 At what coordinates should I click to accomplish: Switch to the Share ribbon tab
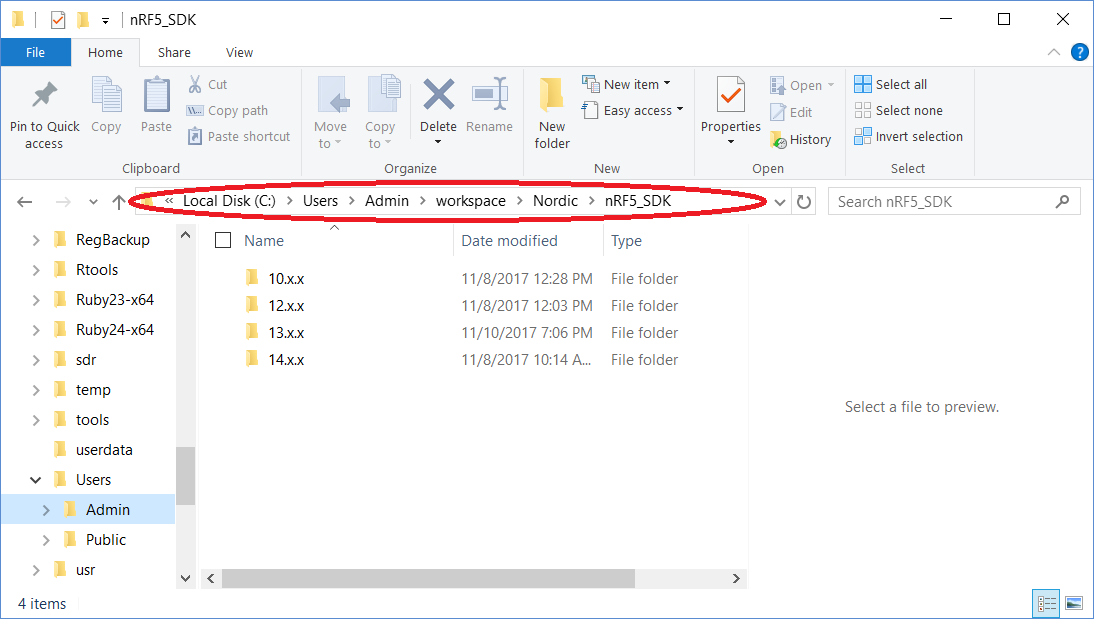(174, 52)
